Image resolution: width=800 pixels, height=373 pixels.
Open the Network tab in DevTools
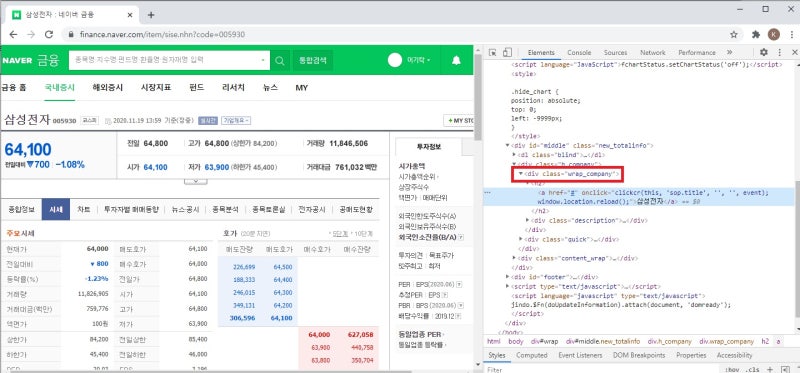[x=653, y=52]
